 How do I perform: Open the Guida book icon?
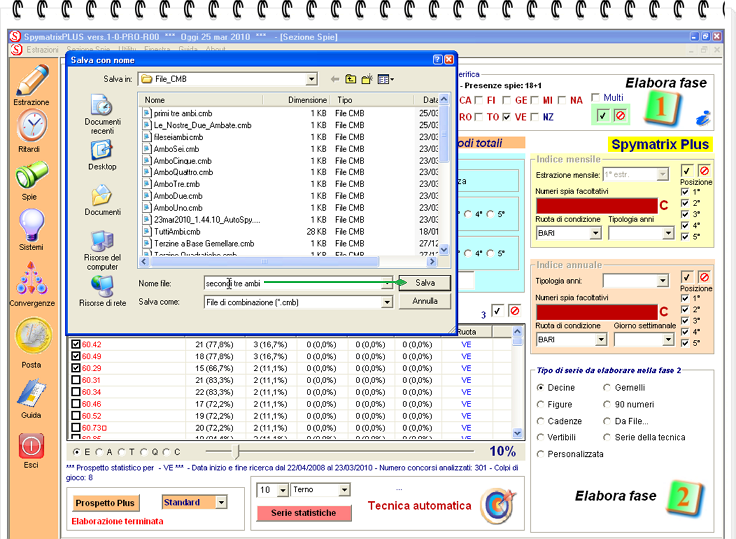pos(32,393)
